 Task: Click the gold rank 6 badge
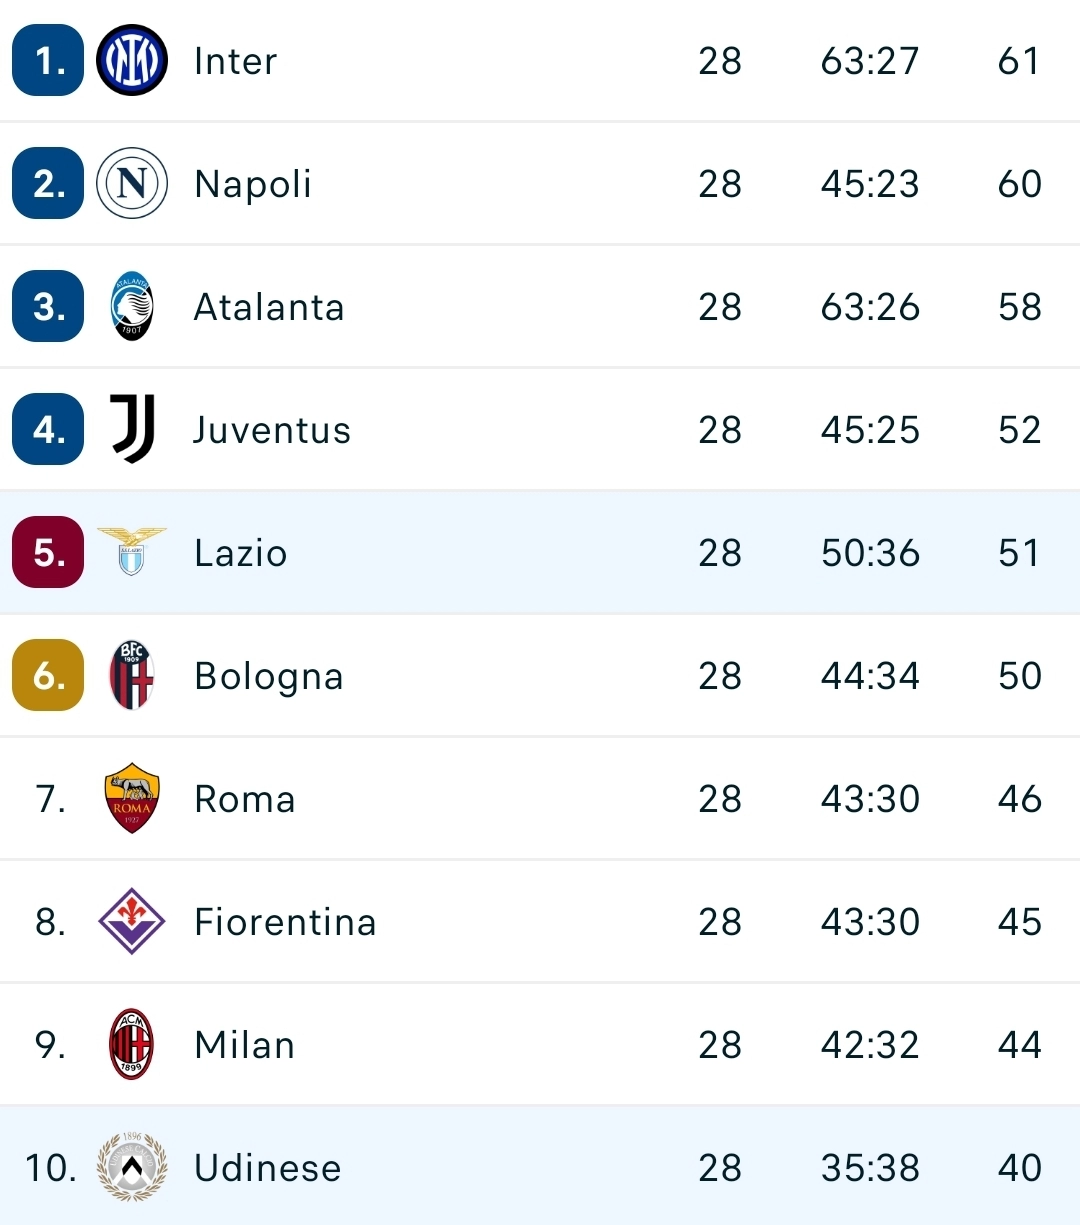[x=48, y=675]
